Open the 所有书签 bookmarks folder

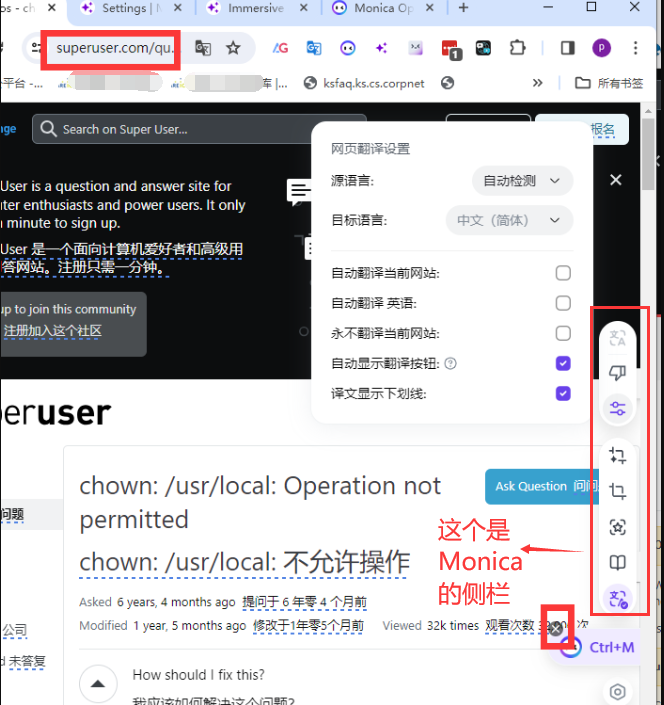tap(609, 83)
